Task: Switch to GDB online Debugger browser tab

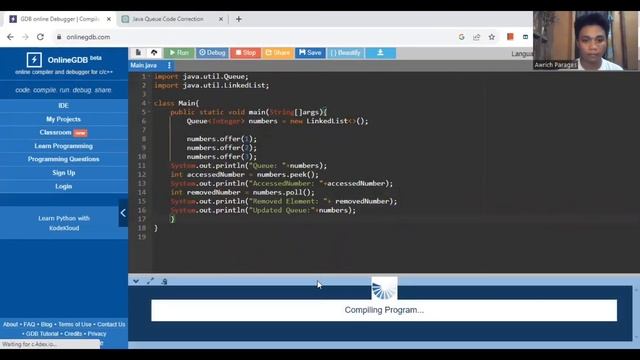Action: [x=60, y=19]
